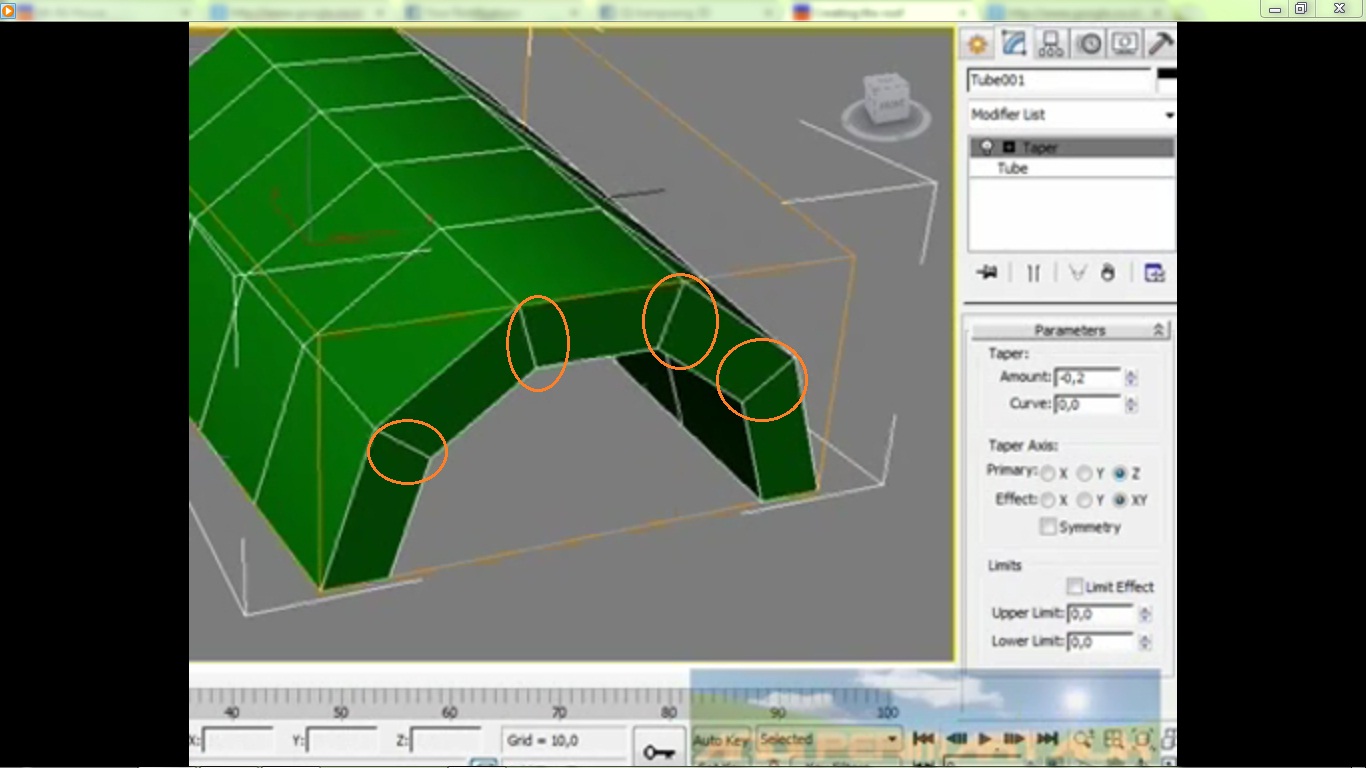1366x768 pixels.
Task: Open the Selected key filter dropdown
Action: [829, 740]
